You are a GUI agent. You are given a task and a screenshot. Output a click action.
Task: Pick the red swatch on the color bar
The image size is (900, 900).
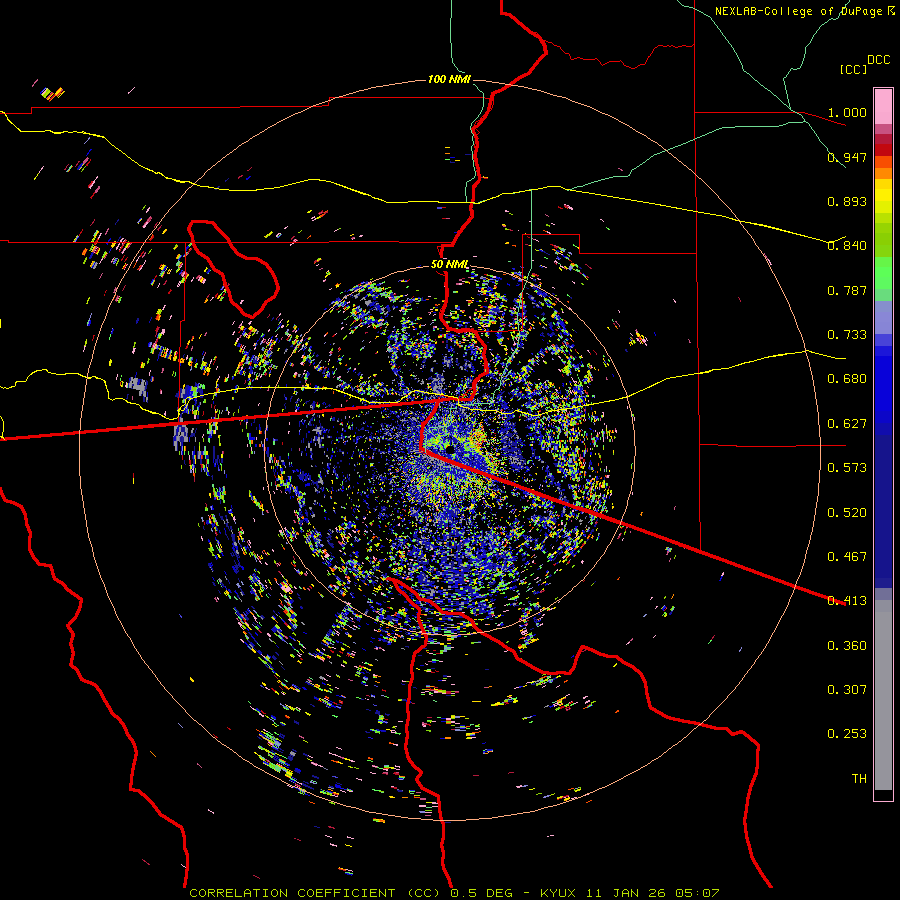click(x=883, y=150)
